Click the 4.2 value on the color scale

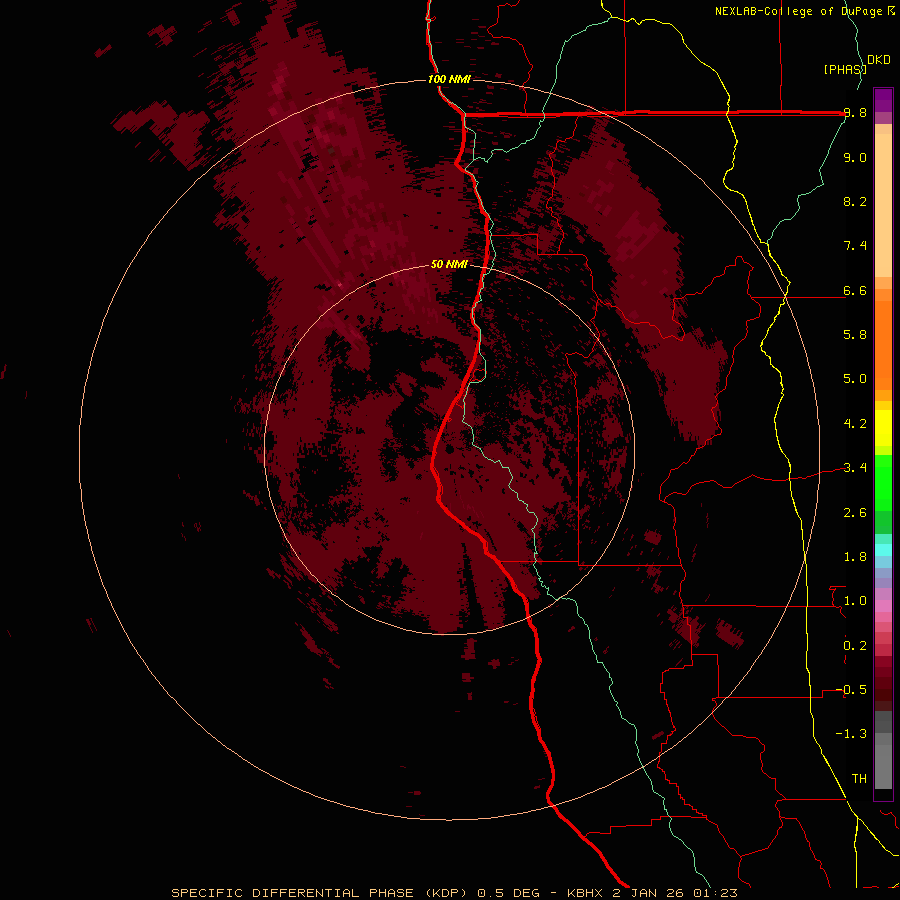(x=855, y=424)
